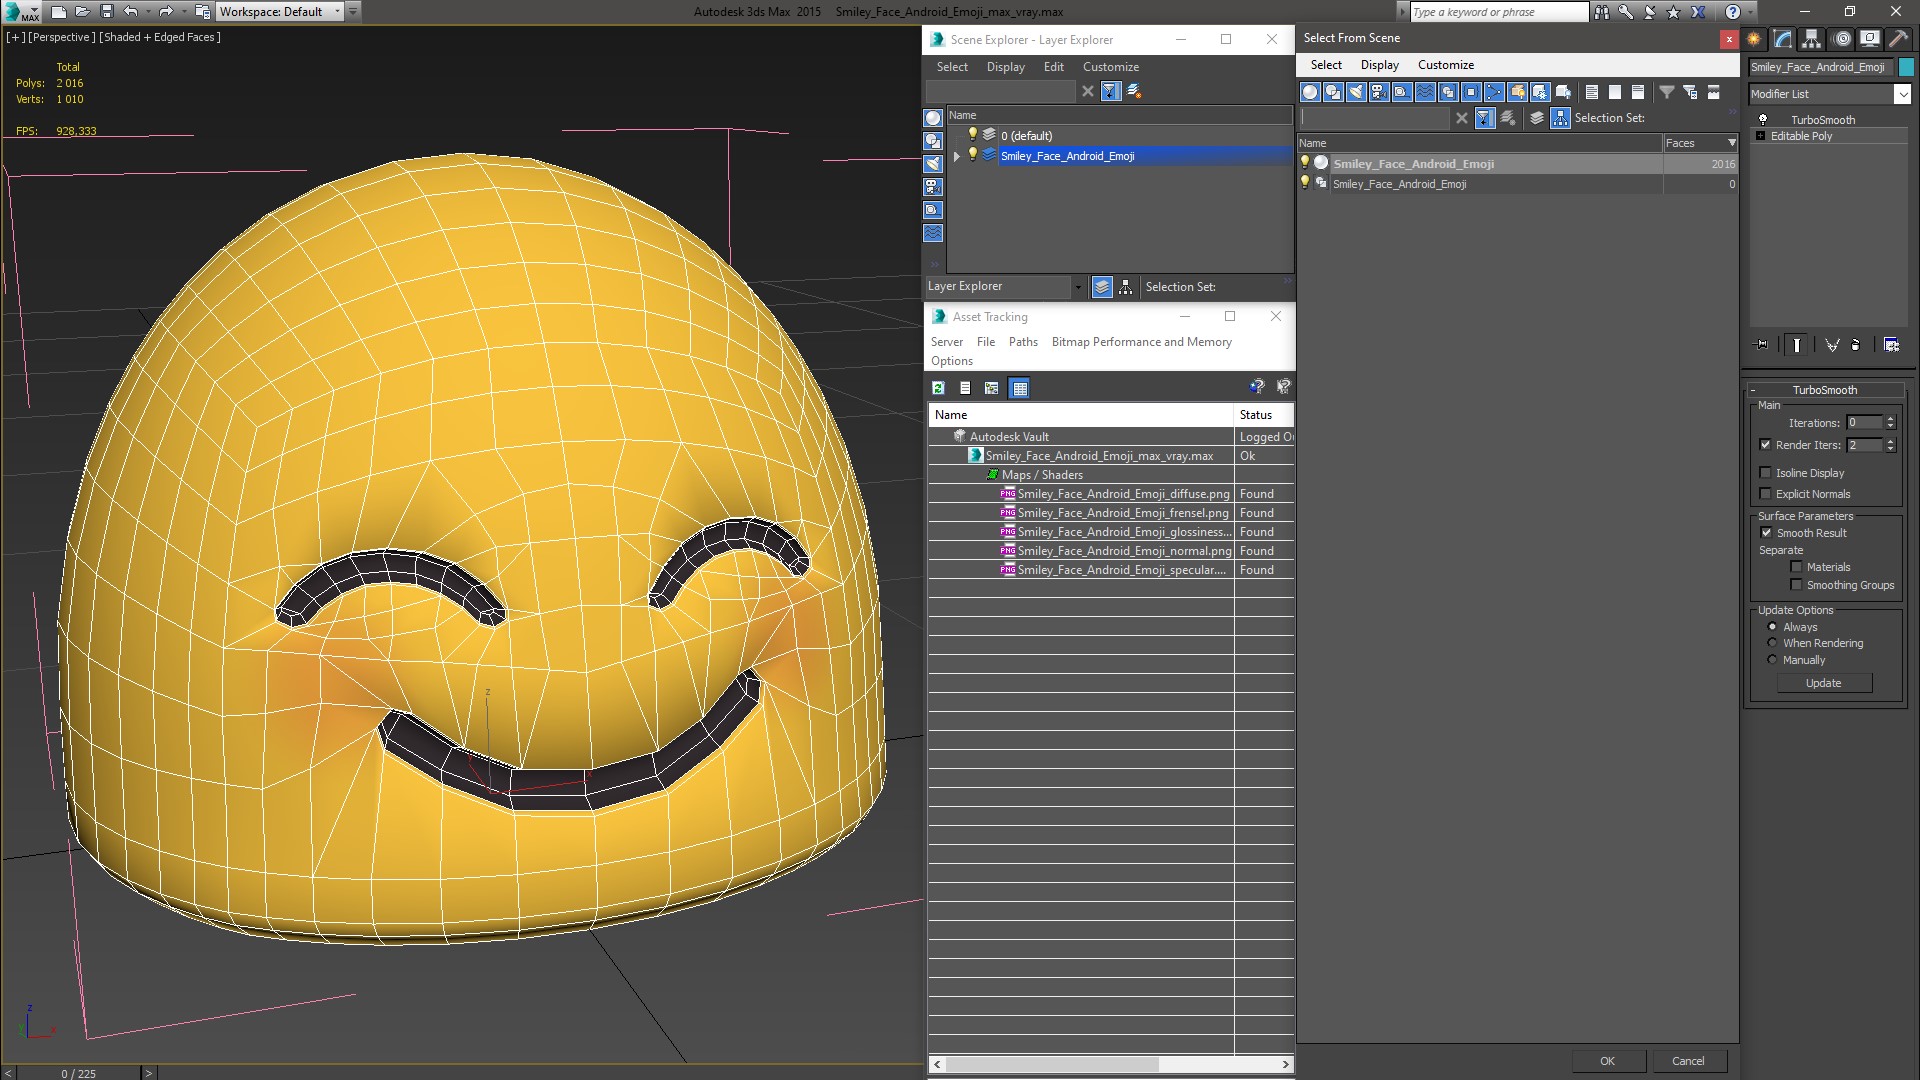Viewport: 1920px width, 1080px height.
Task: Toggle Display Lights filter in Select From Scene
Action: [x=1356, y=92]
